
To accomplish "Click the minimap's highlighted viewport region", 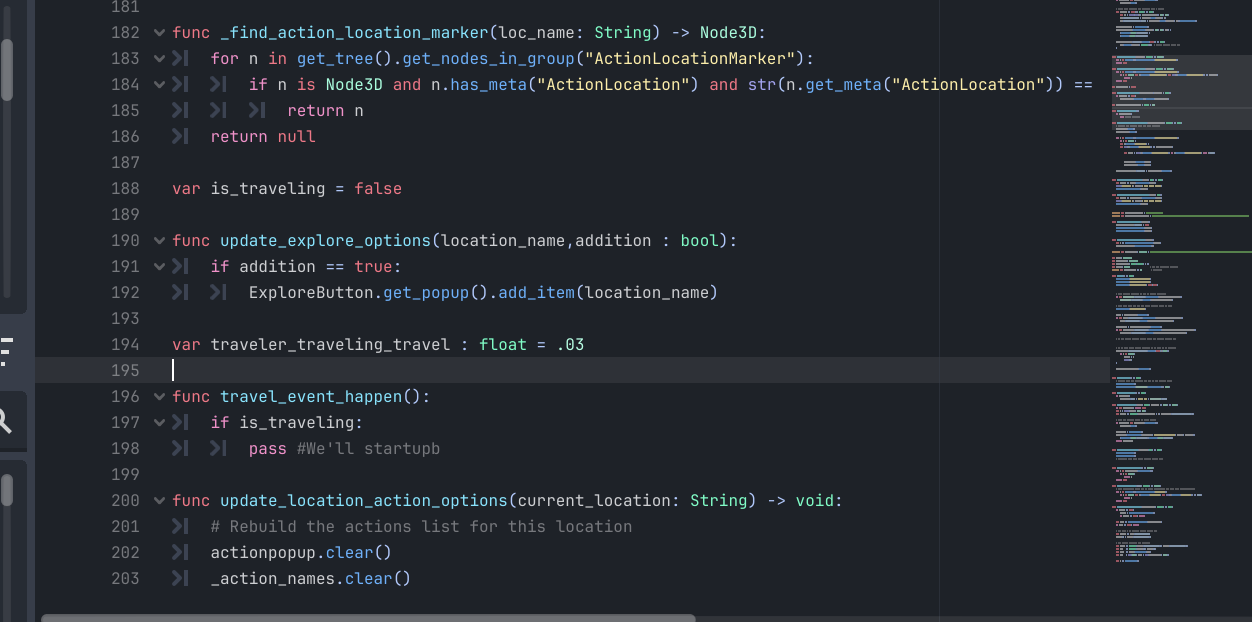I will tap(1180, 92).
